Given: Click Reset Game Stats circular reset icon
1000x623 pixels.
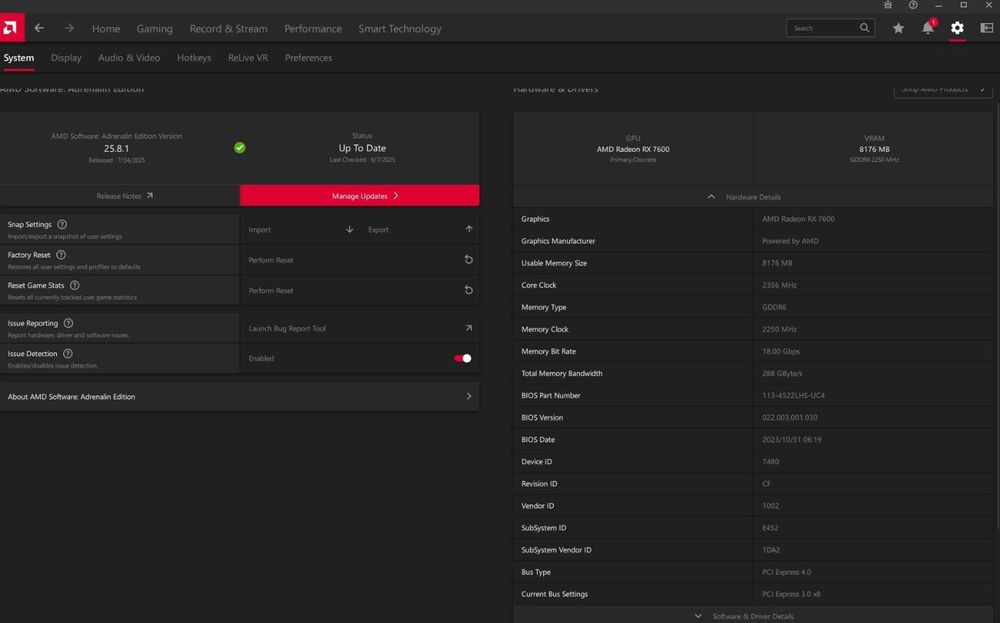Looking at the screenshot, I should [468, 290].
